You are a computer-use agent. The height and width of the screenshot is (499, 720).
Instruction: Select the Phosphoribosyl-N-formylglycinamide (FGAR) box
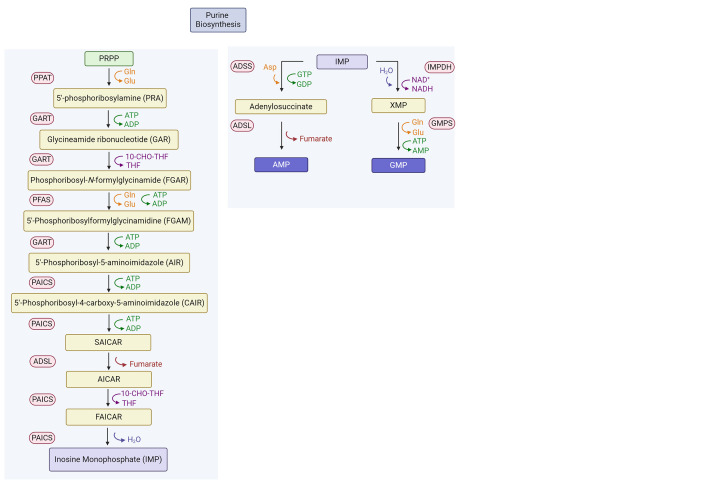pyautogui.click(x=109, y=180)
